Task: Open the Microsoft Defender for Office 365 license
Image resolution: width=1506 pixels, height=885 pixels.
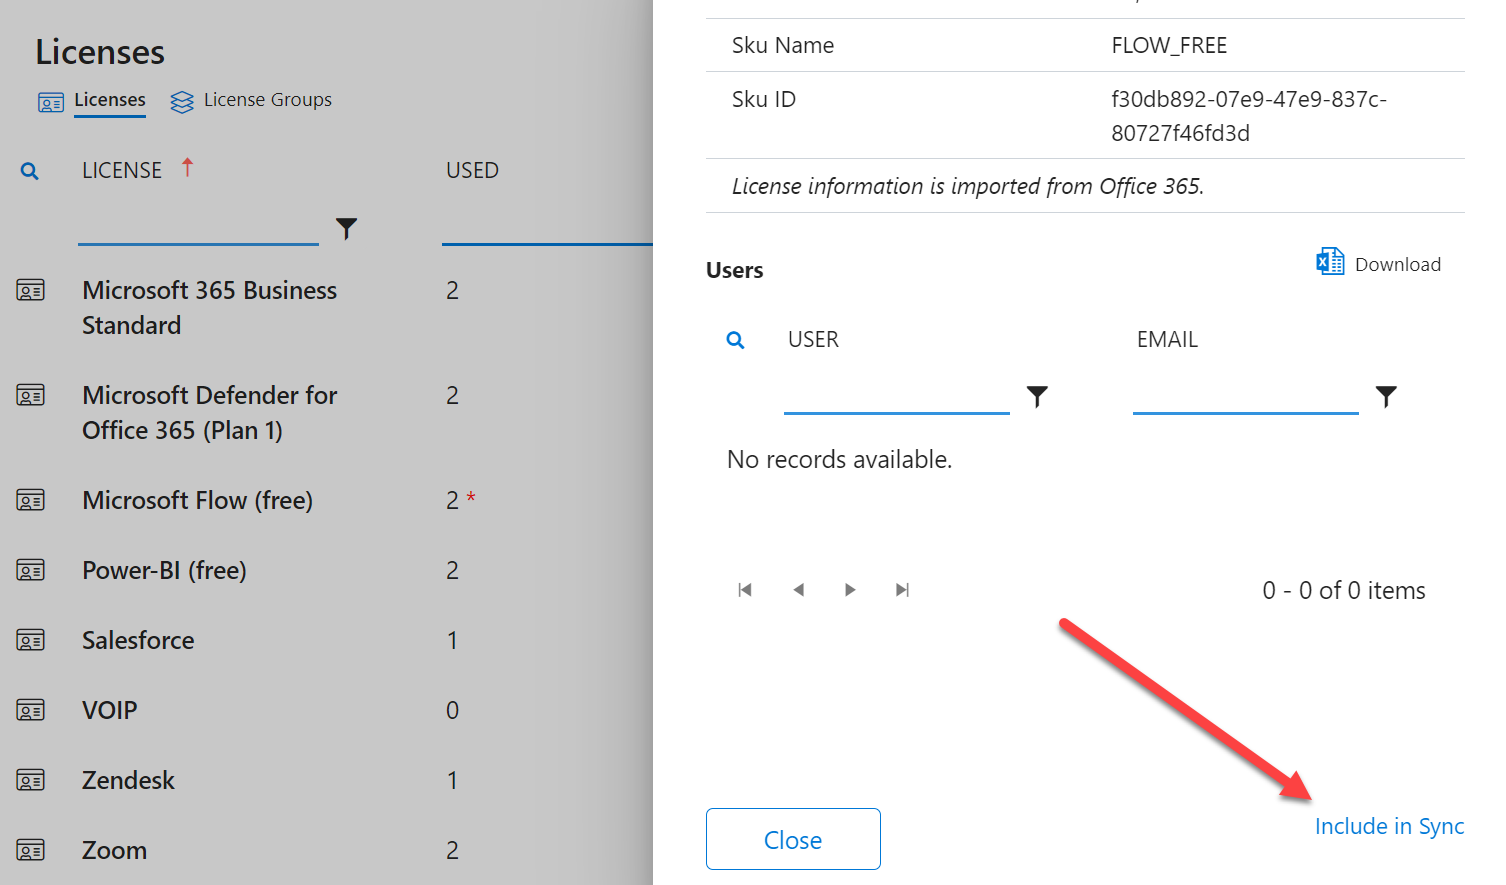Action: pos(209,412)
